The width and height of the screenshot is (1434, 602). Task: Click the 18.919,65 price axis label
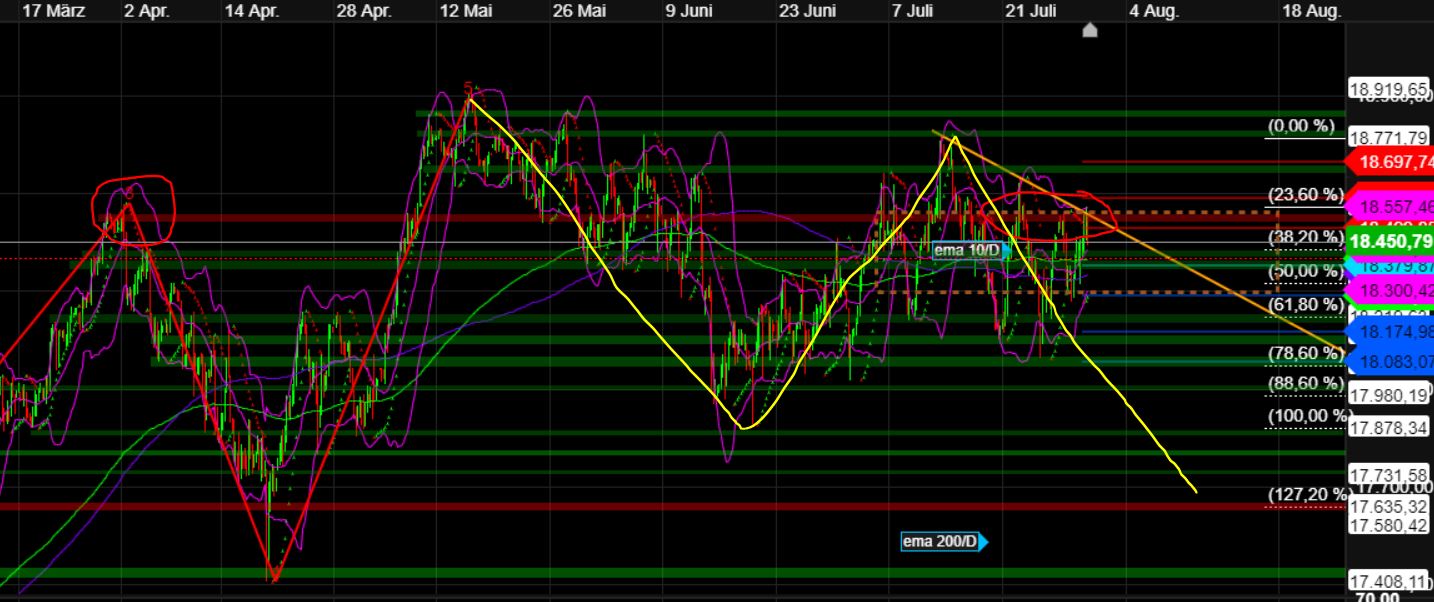1389,89
